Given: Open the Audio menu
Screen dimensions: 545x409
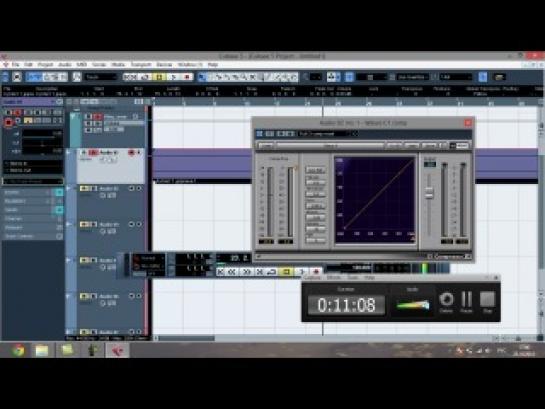Looking at the screenshot, I should [65, 65].
